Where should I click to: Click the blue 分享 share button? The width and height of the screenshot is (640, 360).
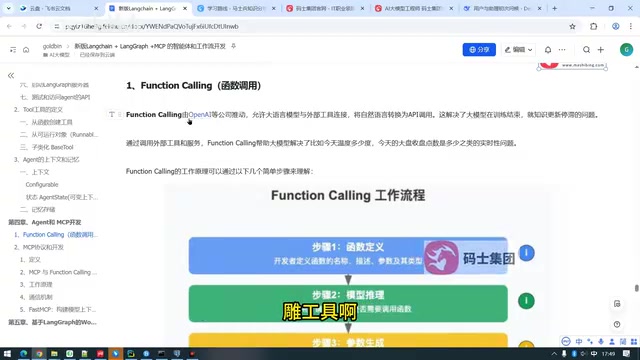479,49
